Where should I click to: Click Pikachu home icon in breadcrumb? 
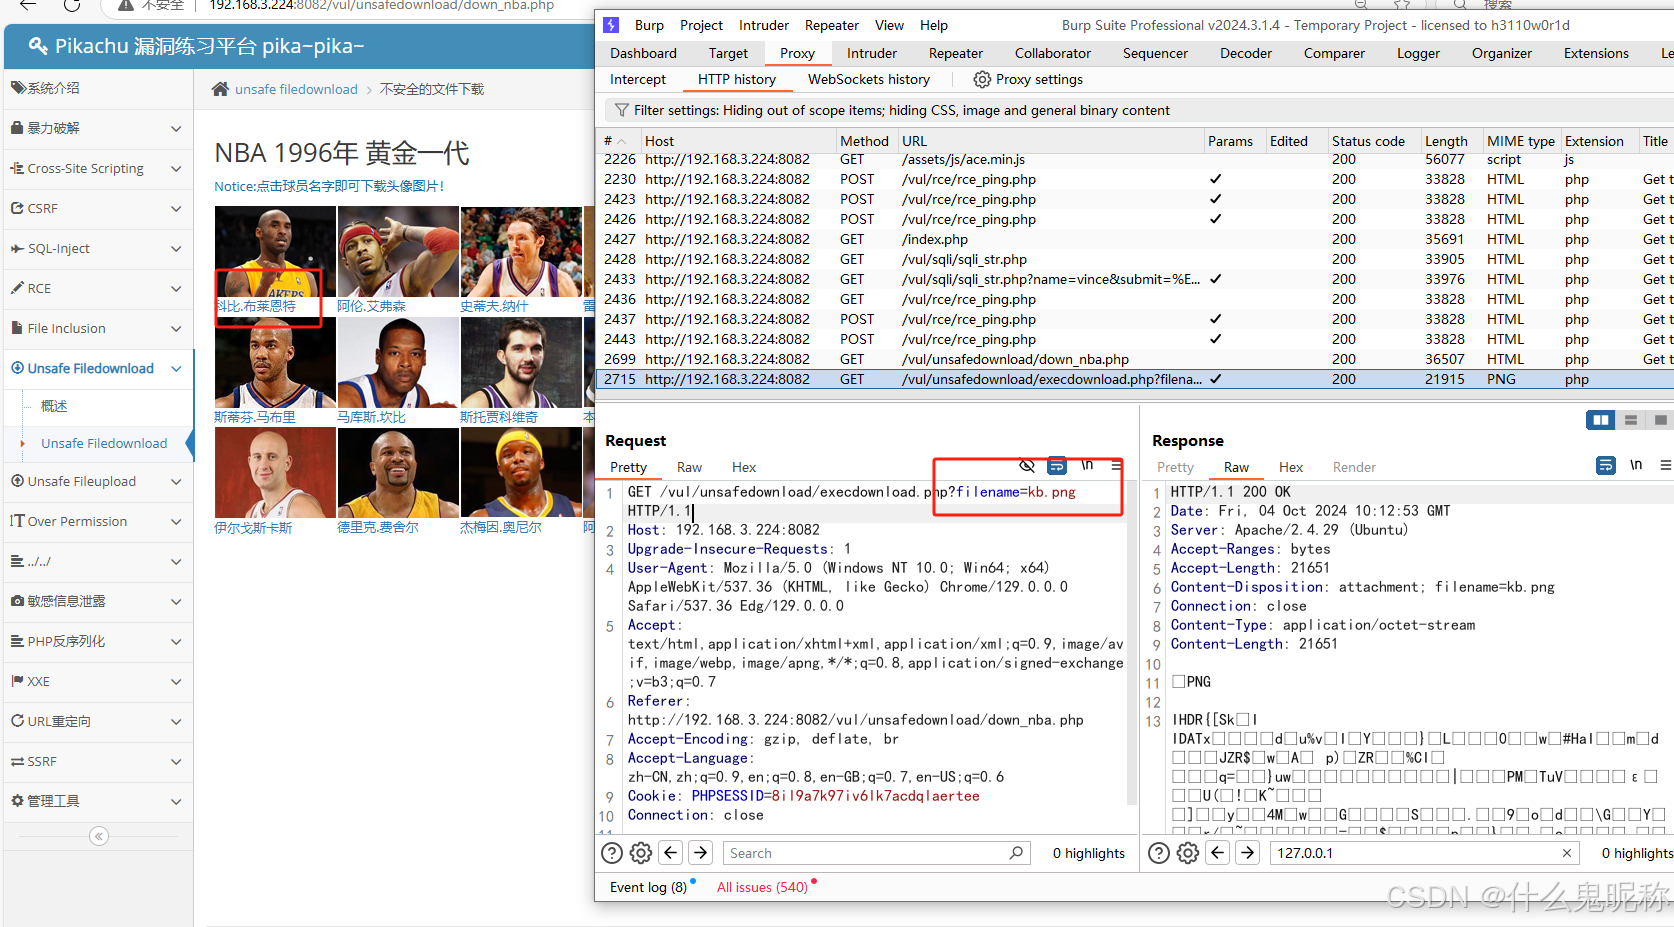click(220, 89)
